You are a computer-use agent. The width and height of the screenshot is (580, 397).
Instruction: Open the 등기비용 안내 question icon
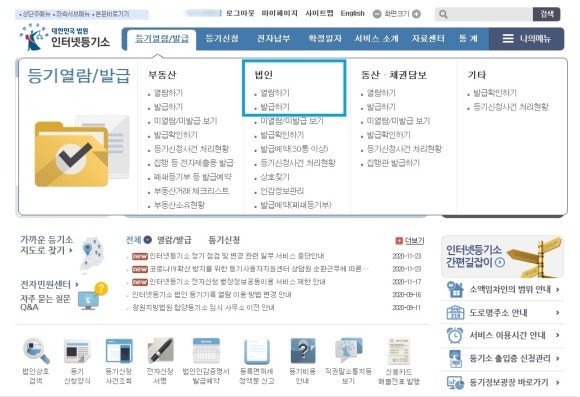(x=303, y=350)
